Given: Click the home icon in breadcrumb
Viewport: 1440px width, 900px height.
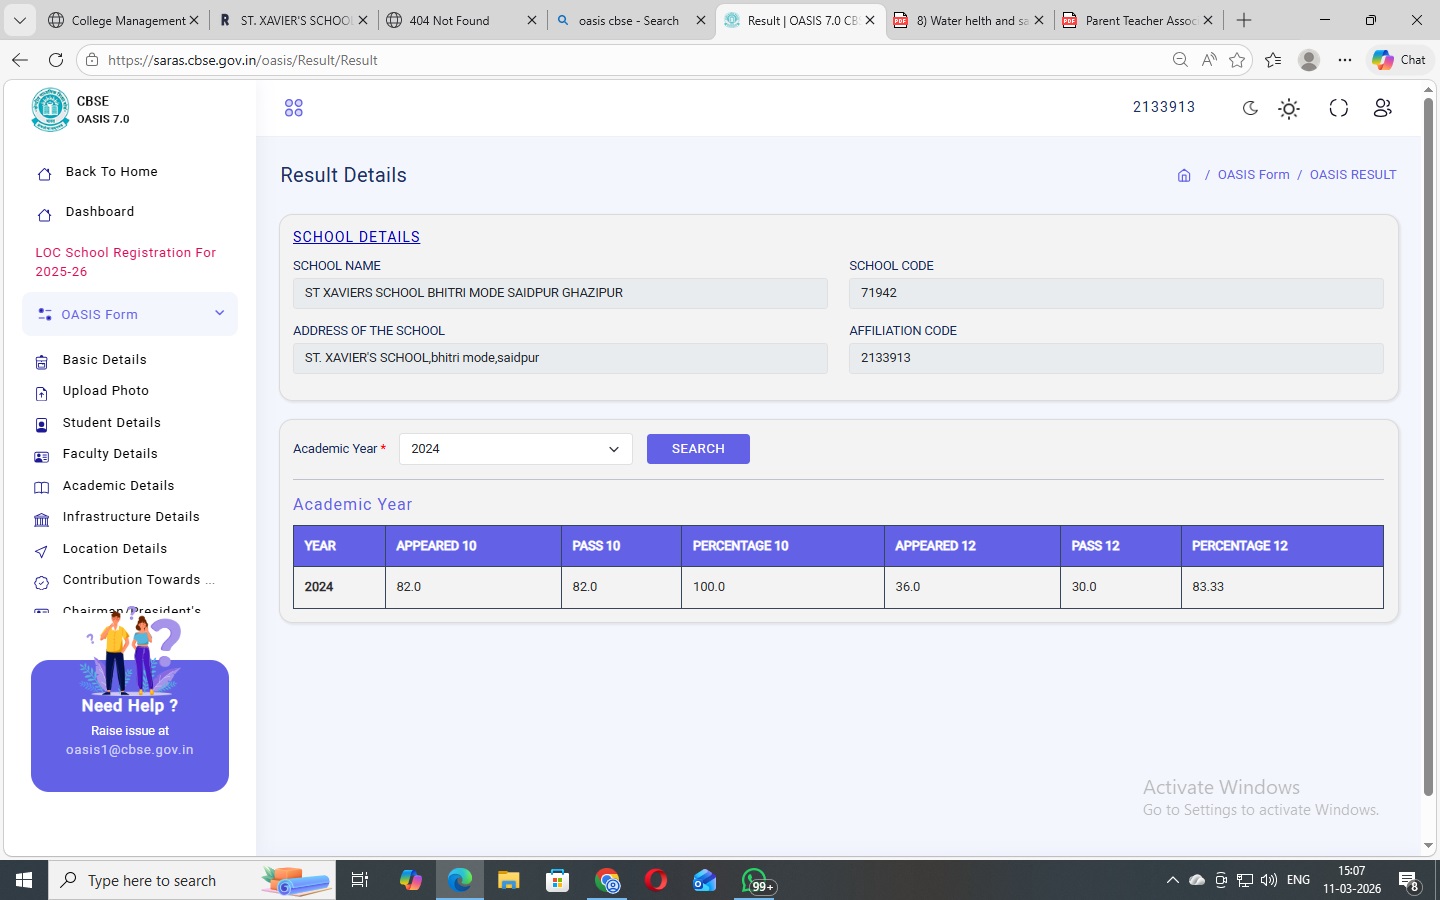Looking at the screenshot, I should 1184,175.
